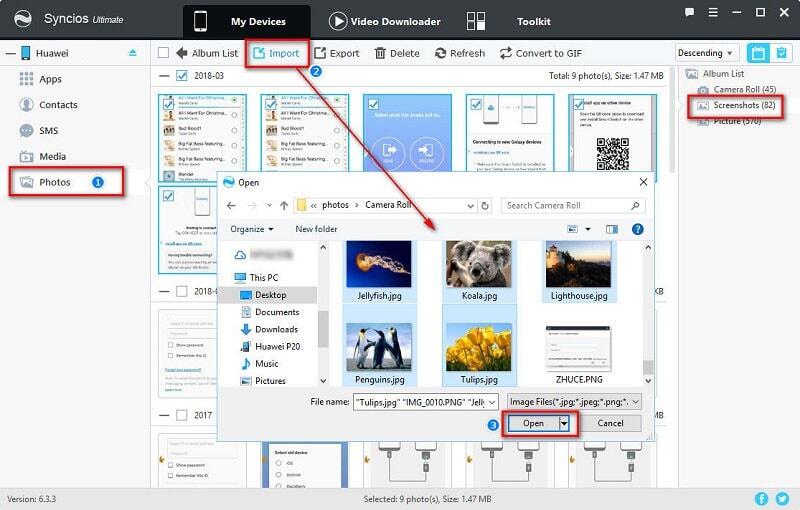Toggle the 2017 group checkbox

[181, 414]
